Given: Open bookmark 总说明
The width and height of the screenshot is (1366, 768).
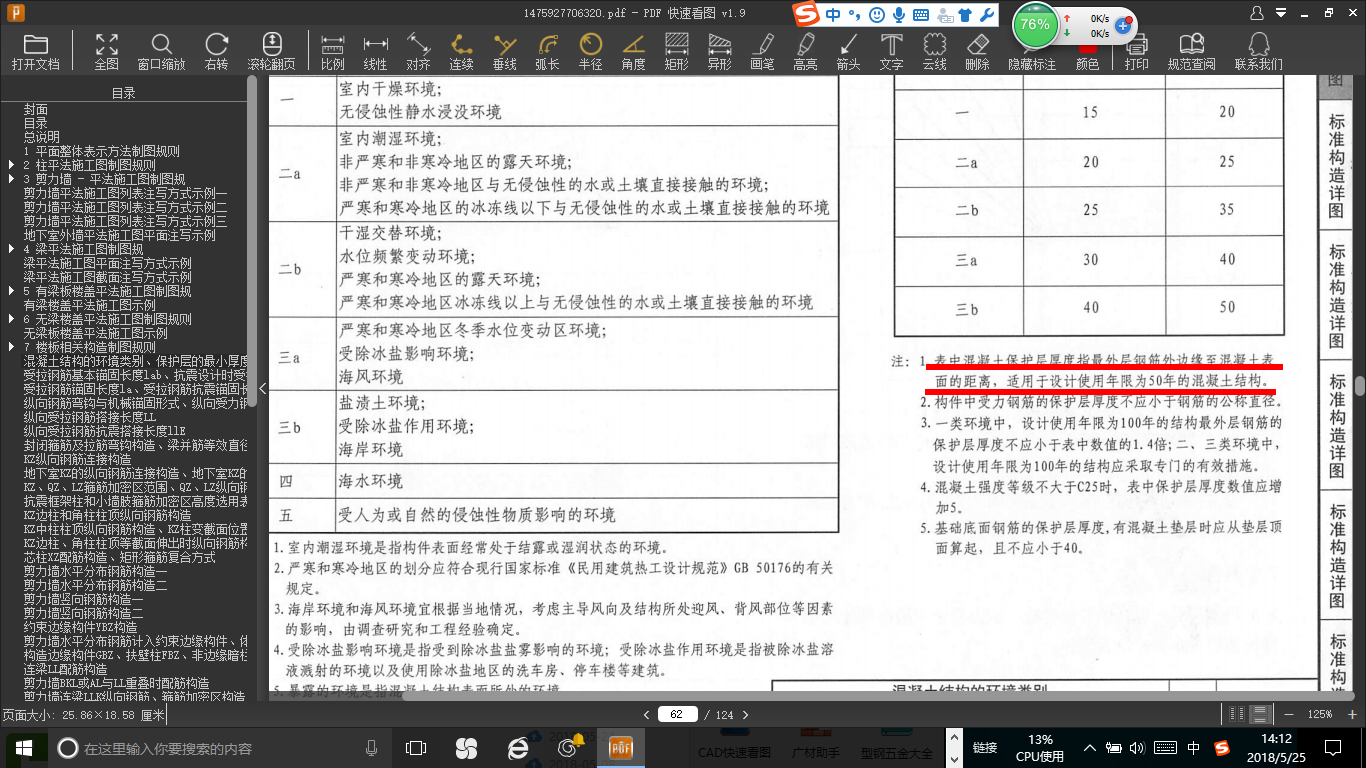Looking at the screenshot, I should (x=42, y=137).
